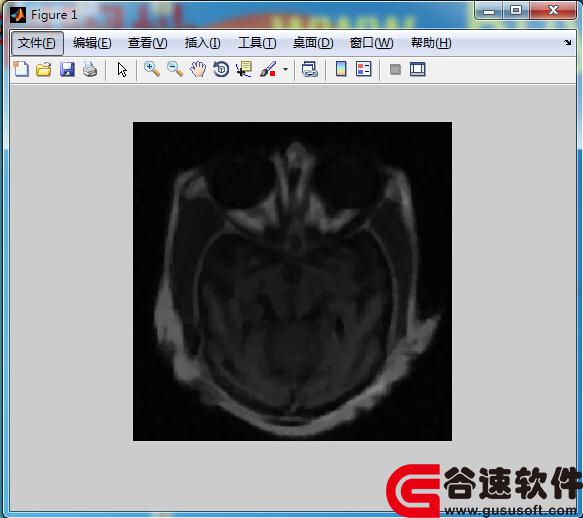This screenshot has width=583, height=518.
Task: Open the 文件(F) menu
Action: [37, 43]
